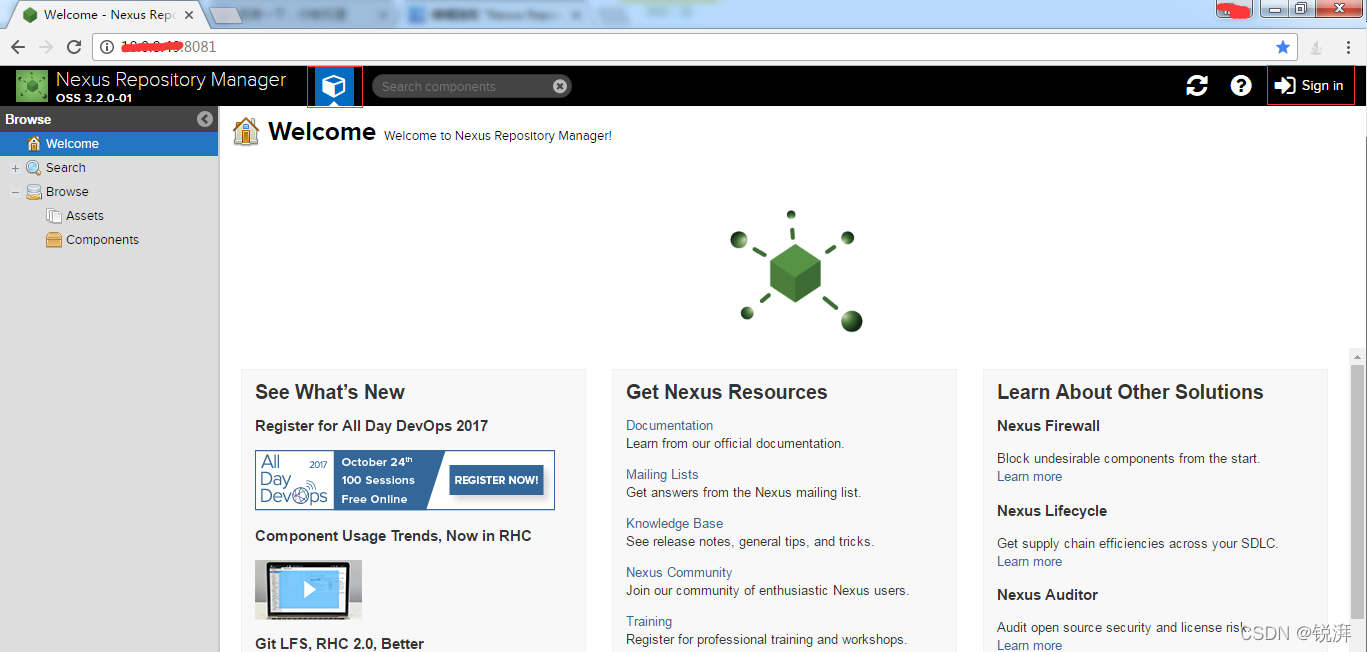Viewport: 1367px width, 652px height.
Task: Select Welcome in the sidebar
Action: 109,143
